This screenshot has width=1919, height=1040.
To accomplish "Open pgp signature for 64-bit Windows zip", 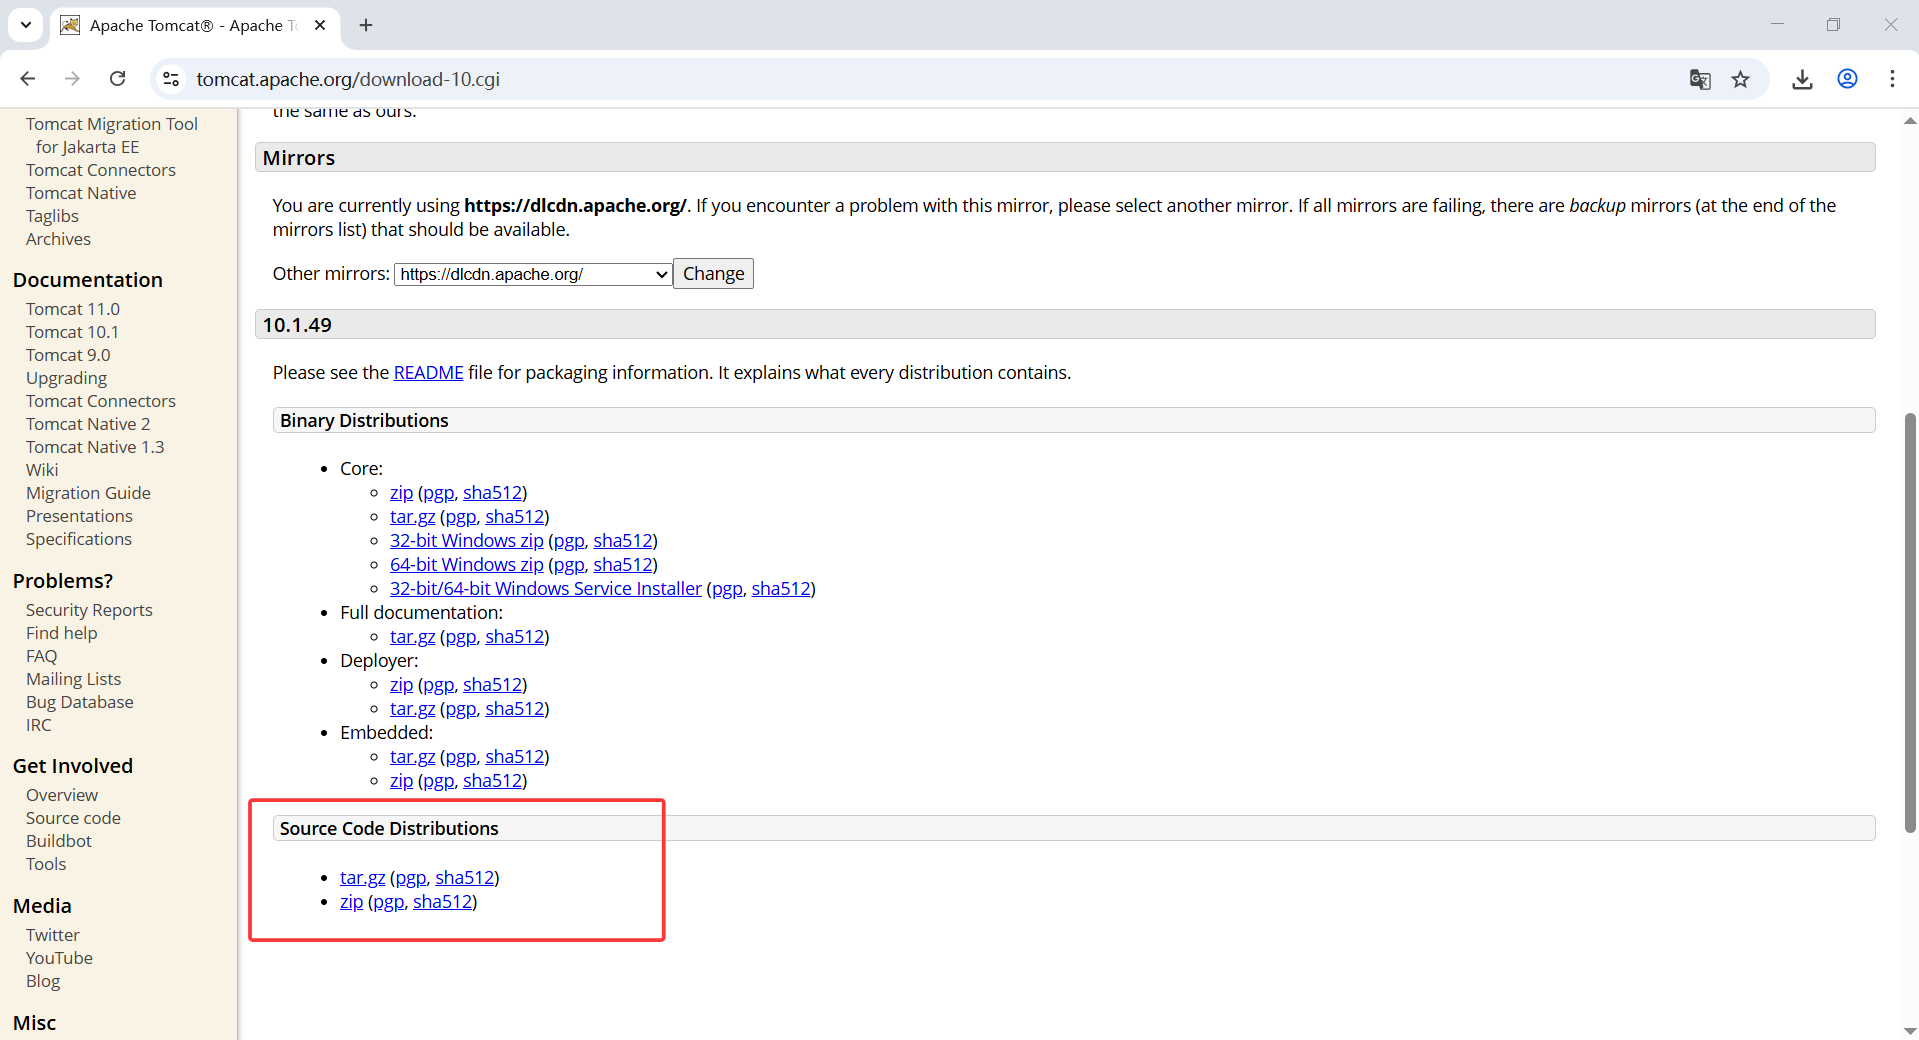I will pos(569,565).
